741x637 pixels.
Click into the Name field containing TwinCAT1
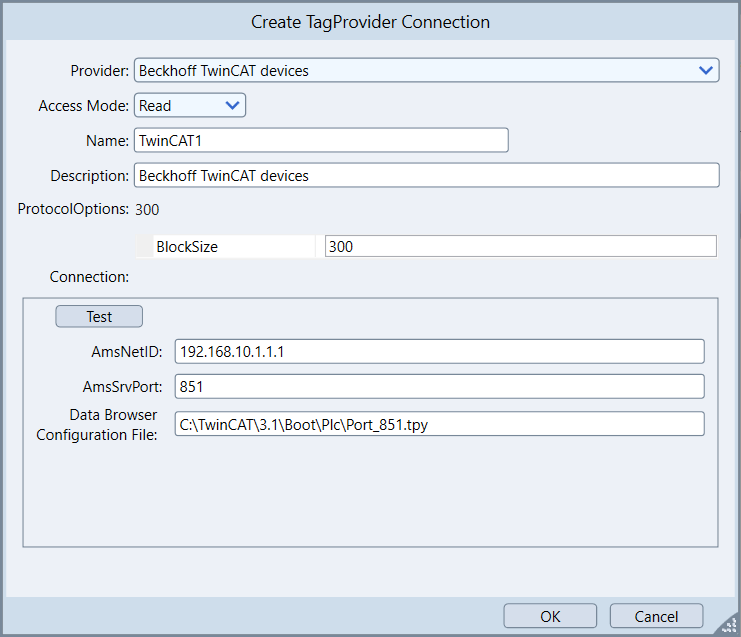tap(321, 140)
